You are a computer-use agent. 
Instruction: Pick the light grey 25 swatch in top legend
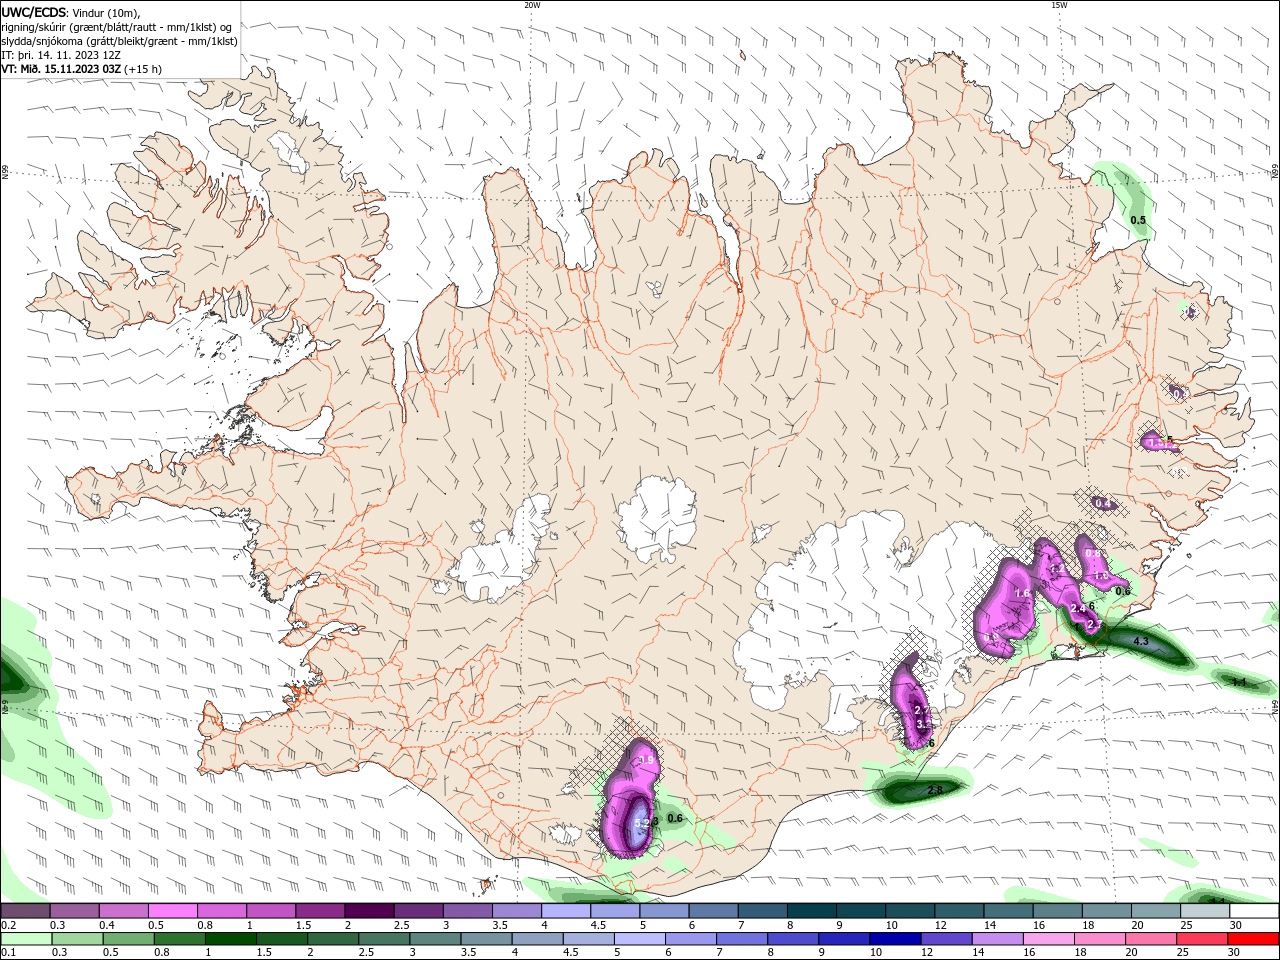pos(1206,911)
